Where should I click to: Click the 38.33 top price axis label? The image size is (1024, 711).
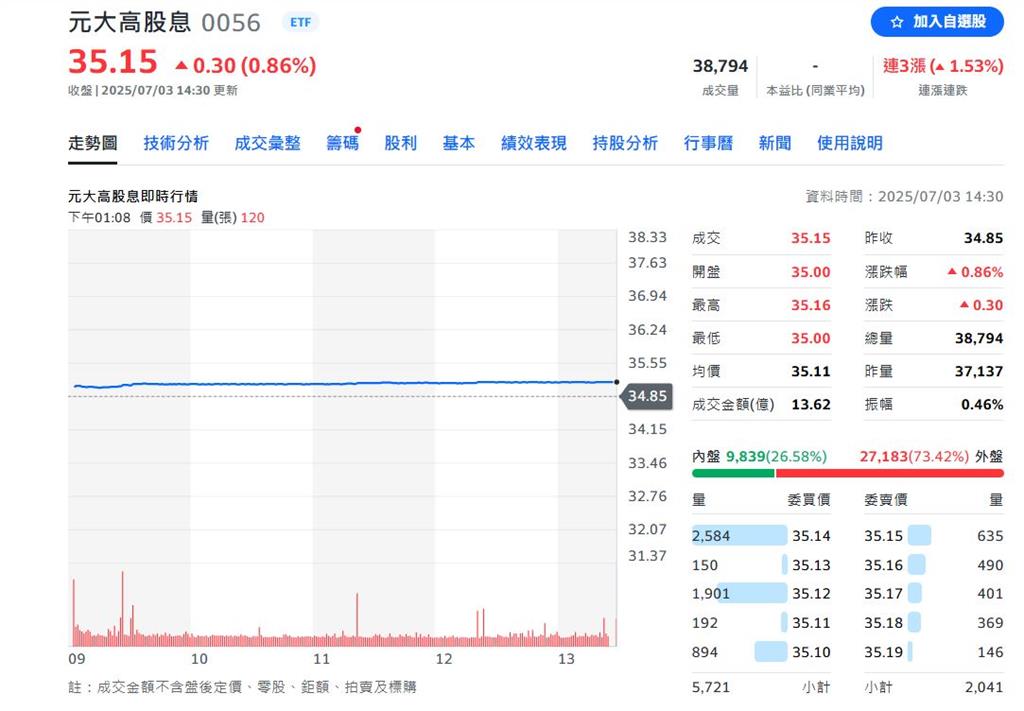click(x=647, y=238)
